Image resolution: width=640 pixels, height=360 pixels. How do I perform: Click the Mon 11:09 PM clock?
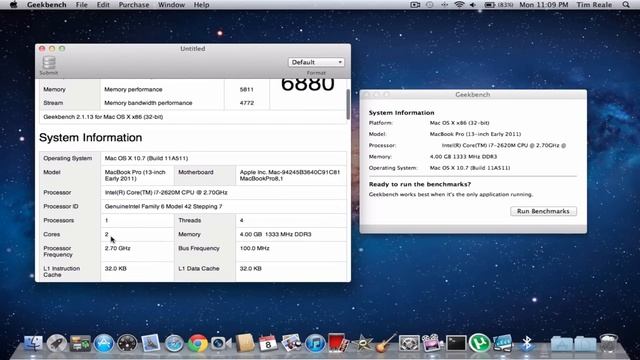(544, 5)
